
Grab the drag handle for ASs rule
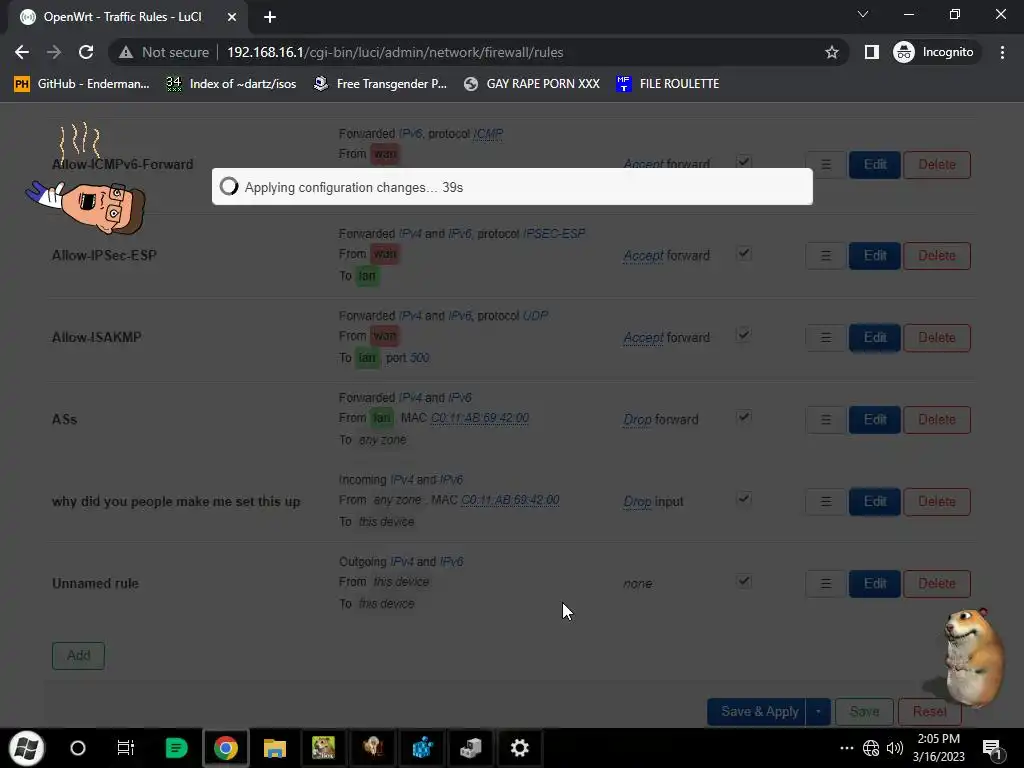click(825, 420)
